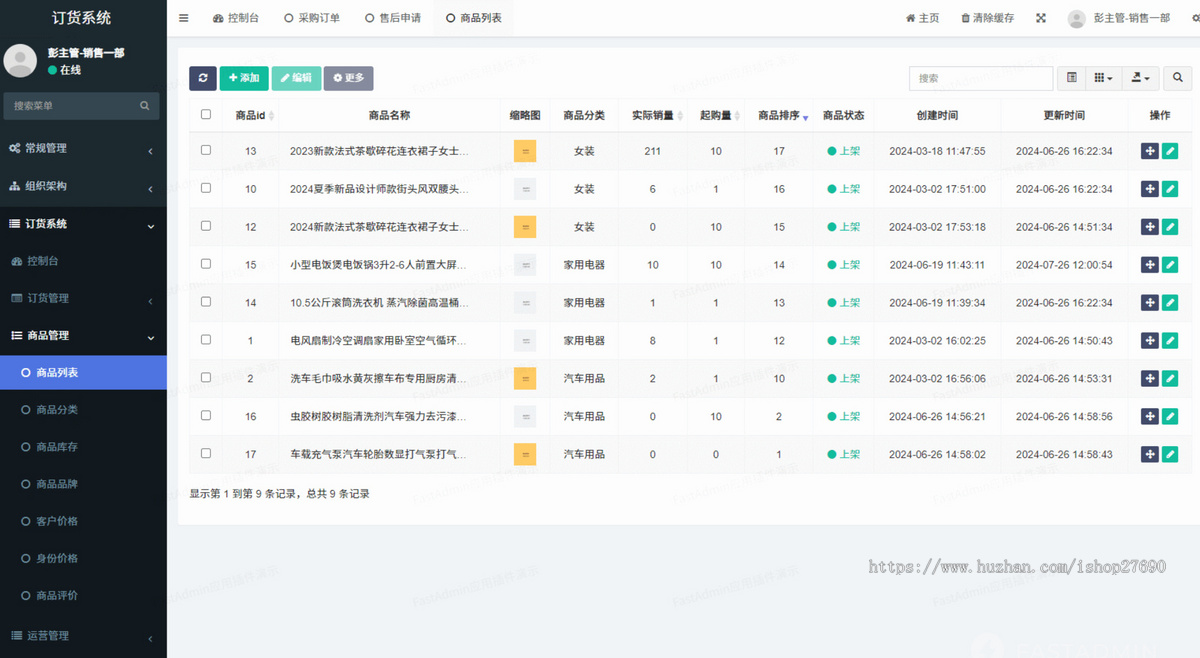Click the edit pencil for product id 16
Screen dimensions: 1200x658
(1170, 416)
